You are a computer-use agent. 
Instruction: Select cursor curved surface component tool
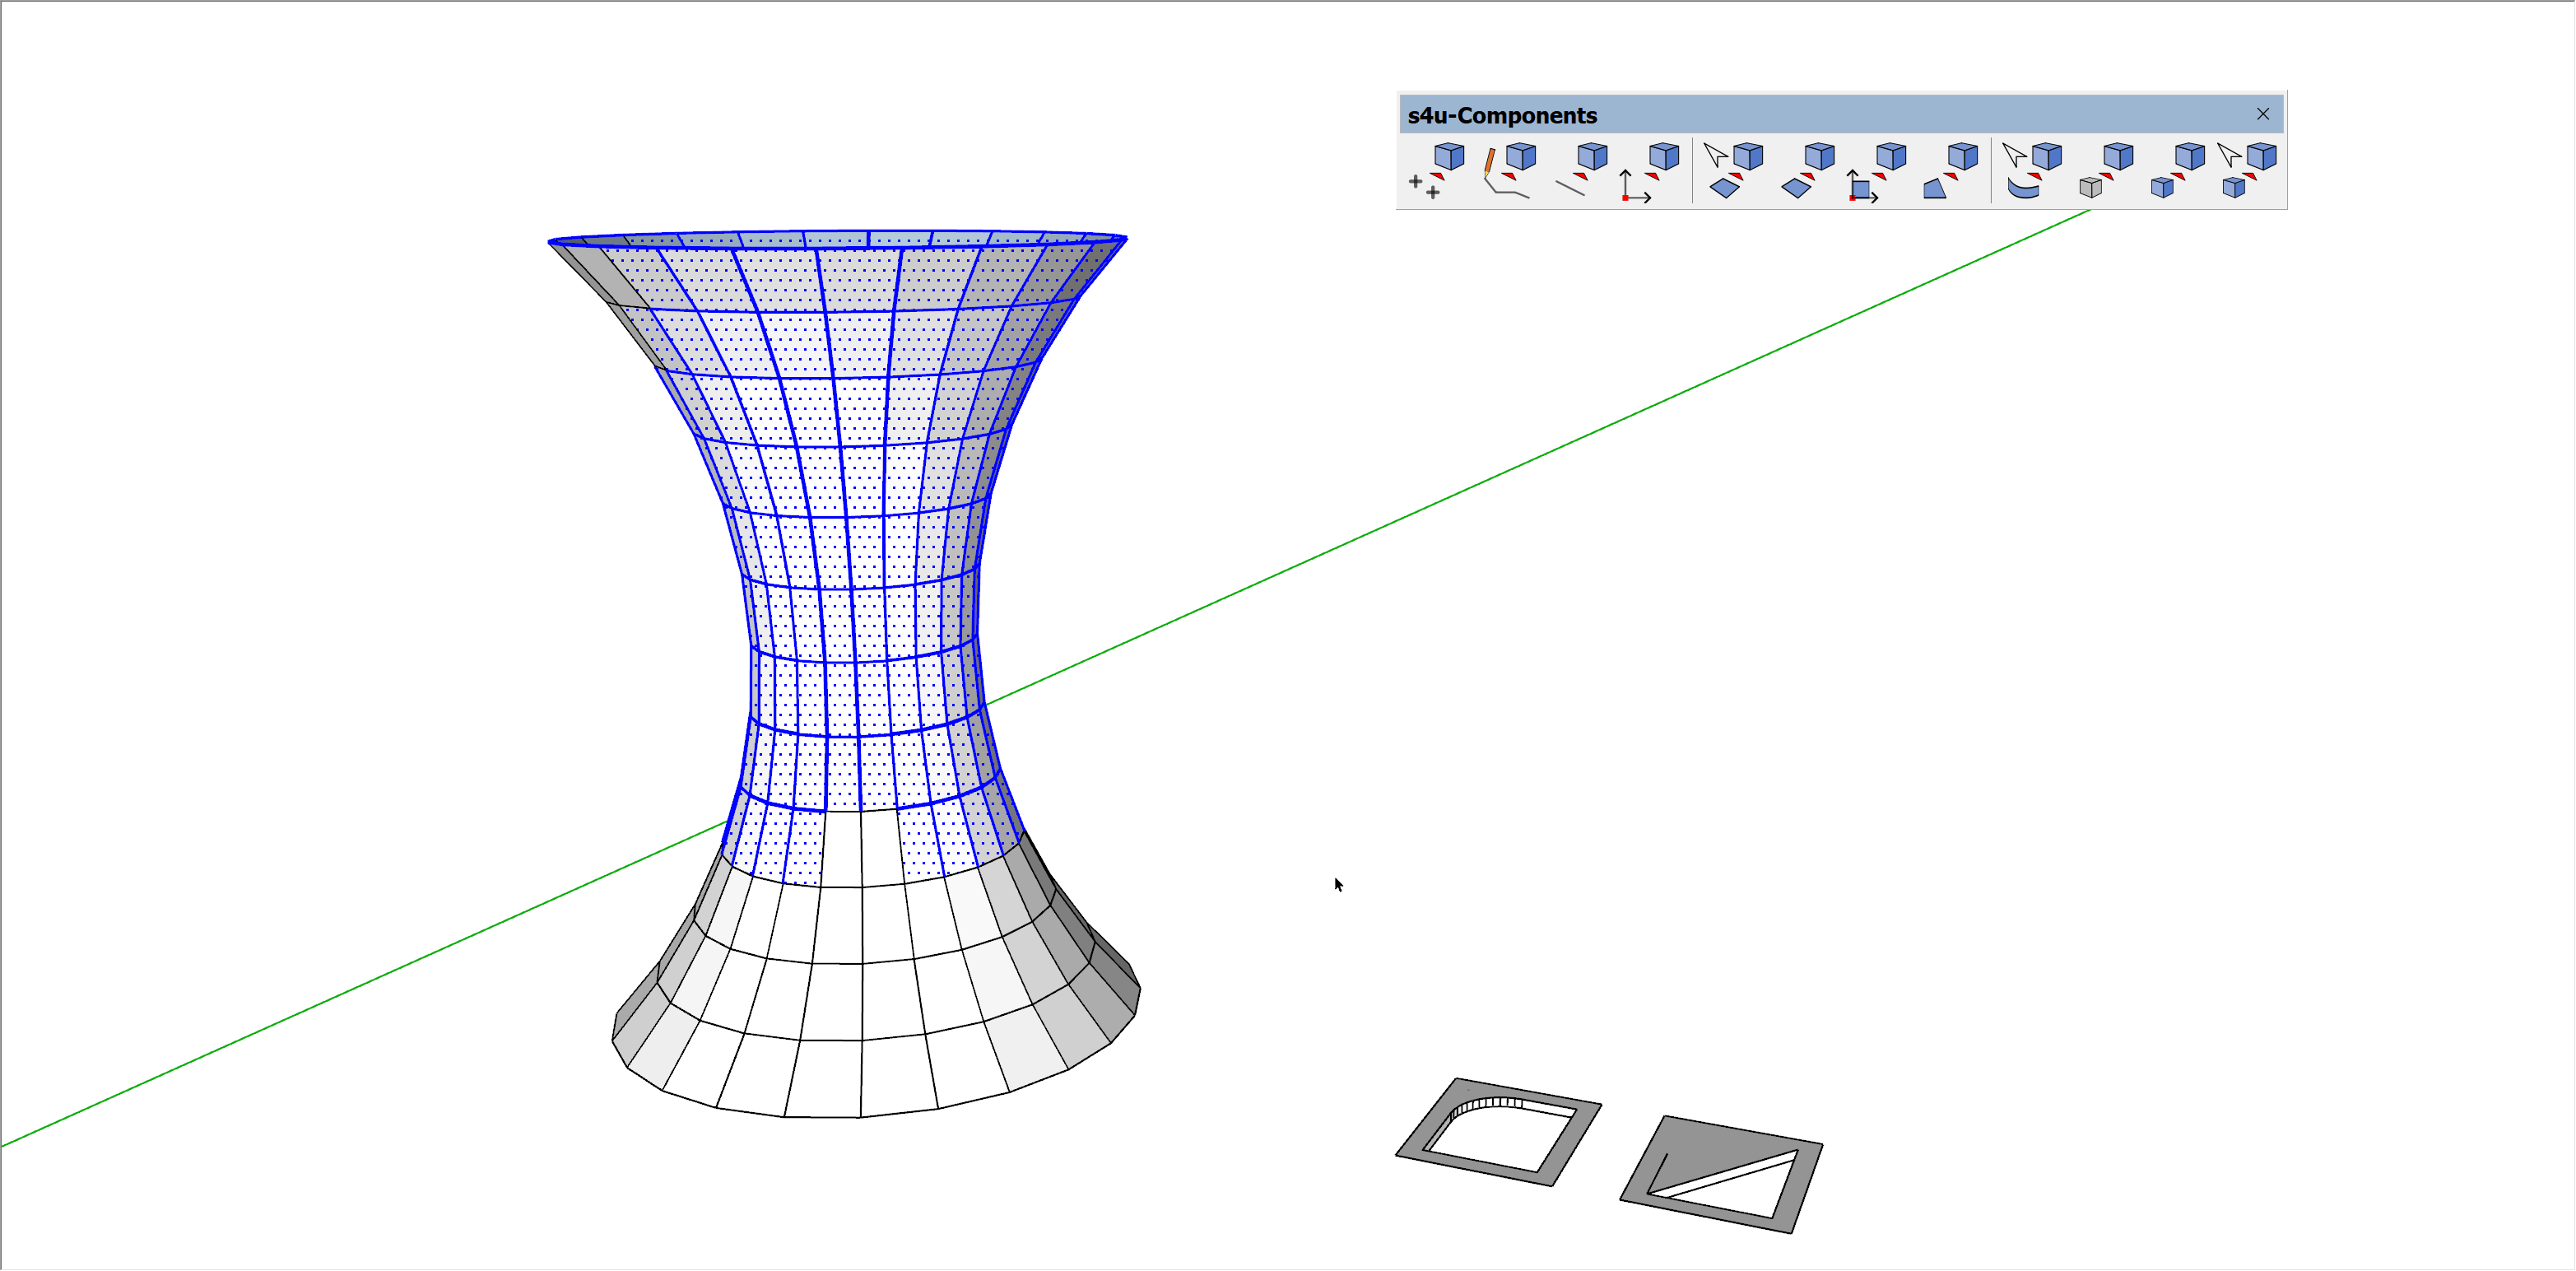[2034, 171]
